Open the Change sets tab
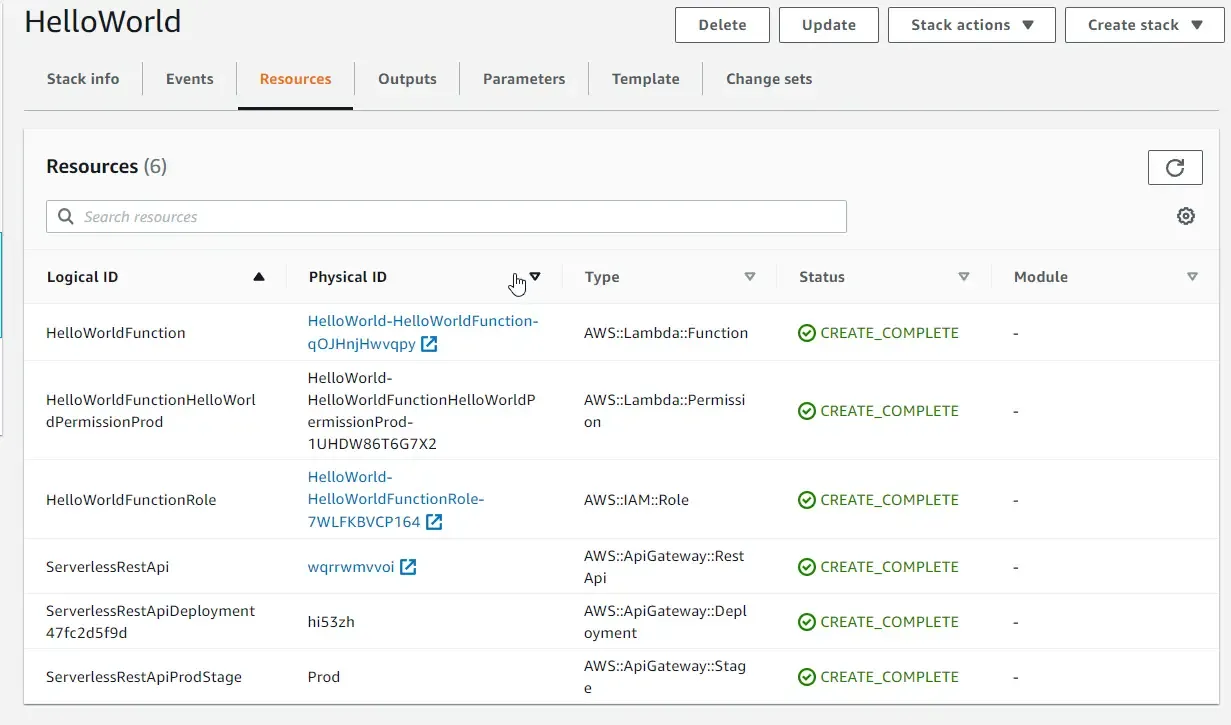This screenshot has width=1231, height=725. tap(768, 78)
